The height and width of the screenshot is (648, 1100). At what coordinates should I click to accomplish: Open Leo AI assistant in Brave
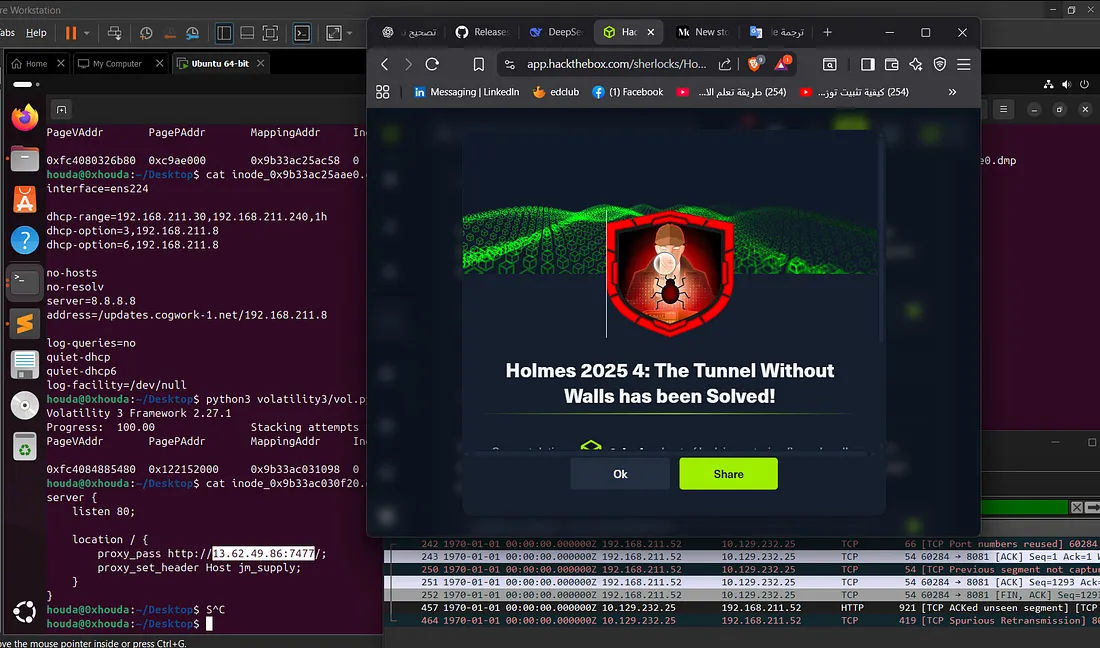[x=915, y=64]
